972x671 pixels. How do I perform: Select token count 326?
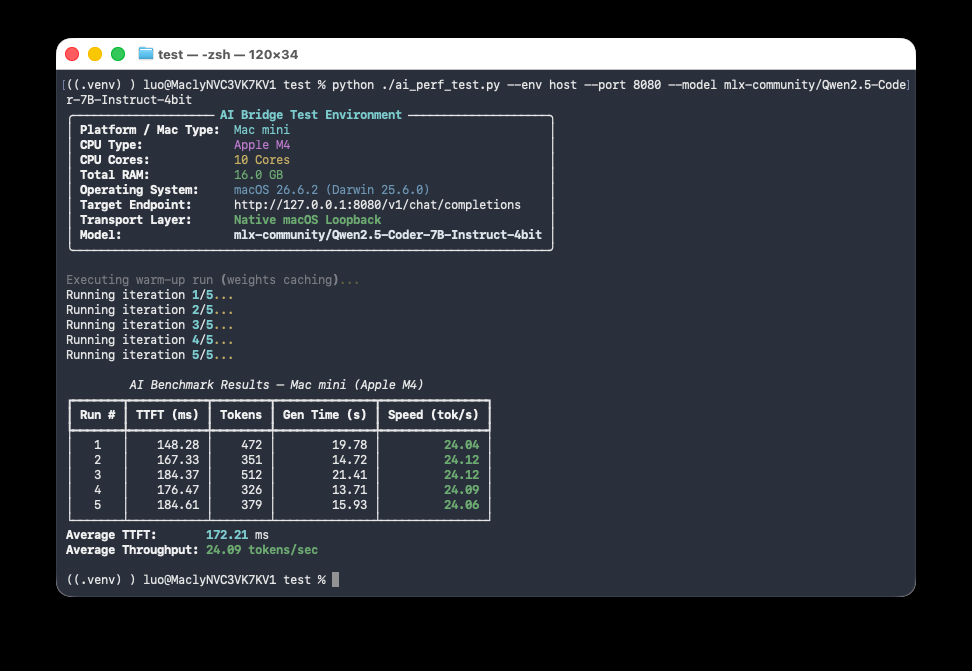(252, 490)
